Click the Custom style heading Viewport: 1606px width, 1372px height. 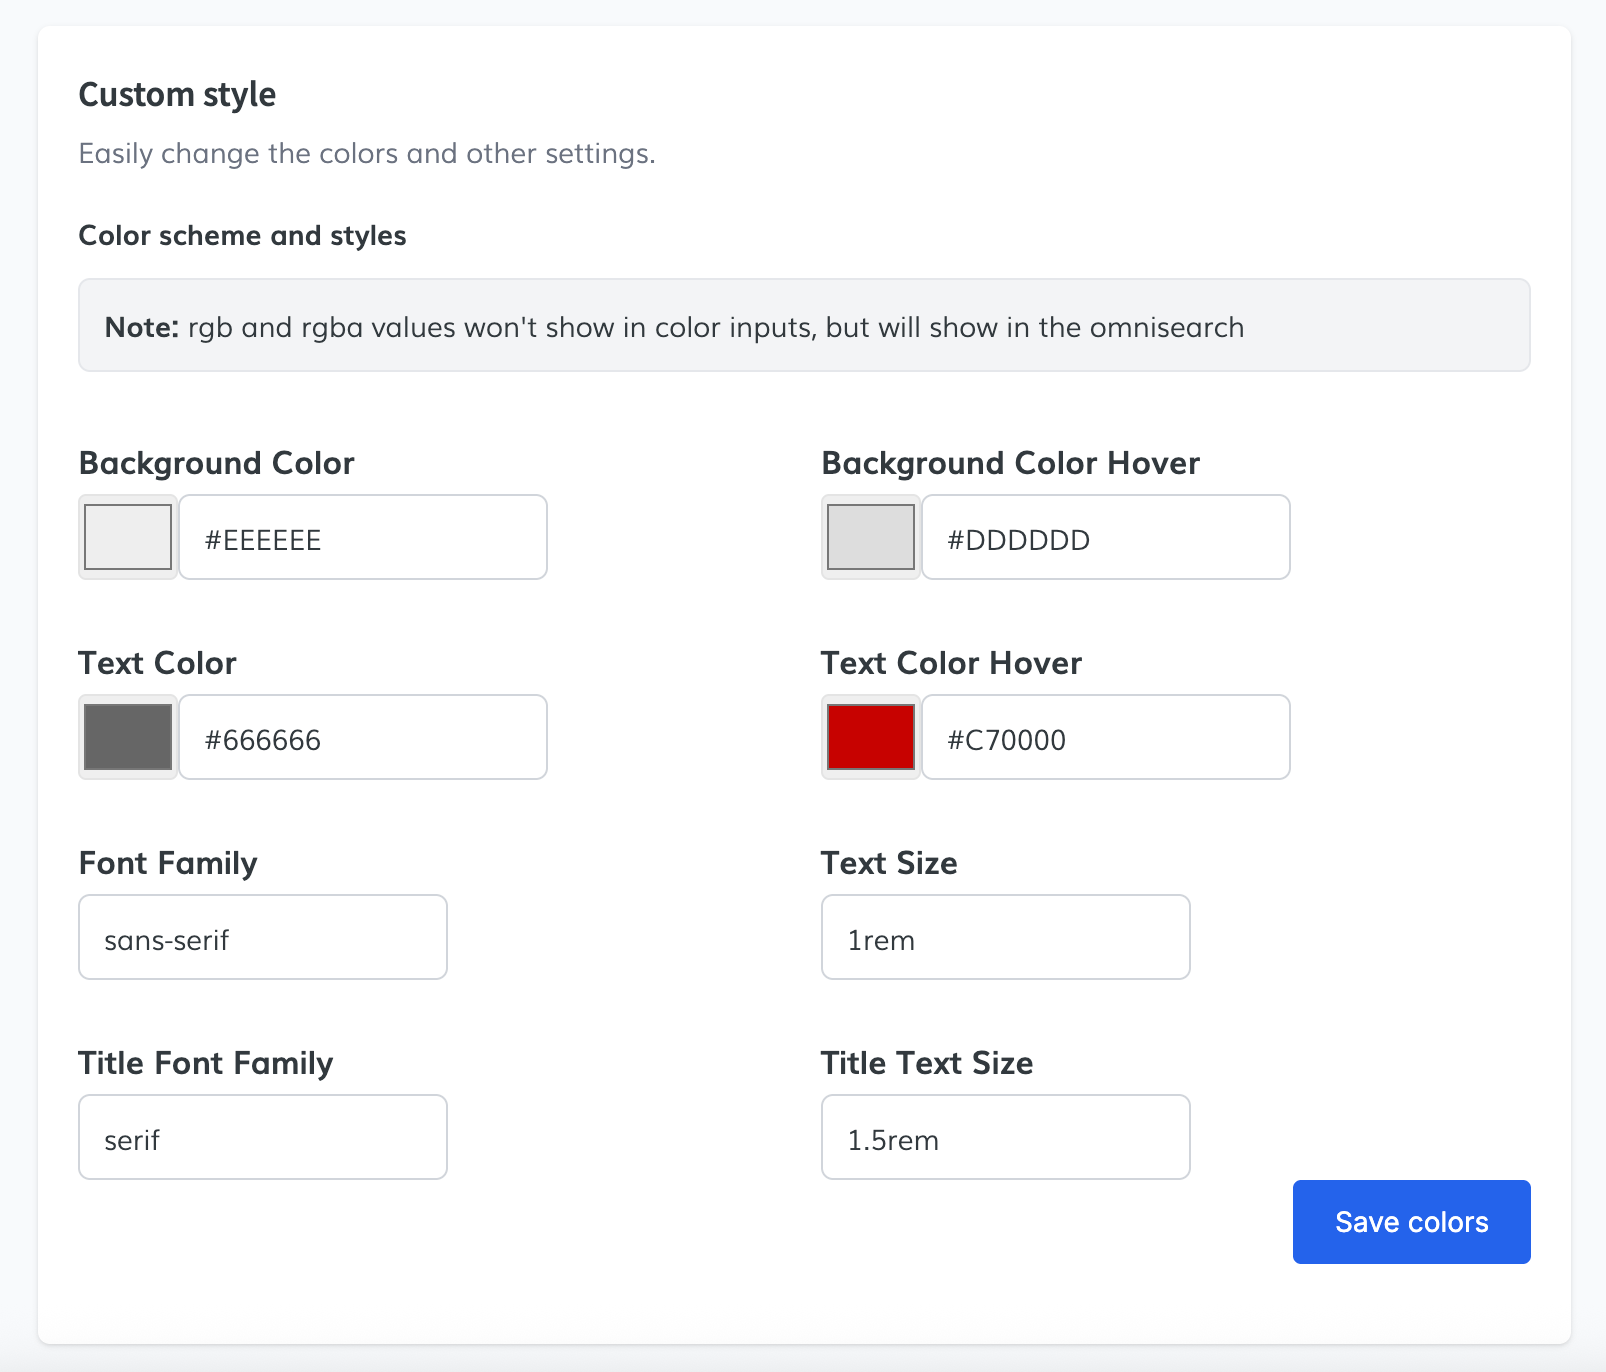tap(177, 94)
